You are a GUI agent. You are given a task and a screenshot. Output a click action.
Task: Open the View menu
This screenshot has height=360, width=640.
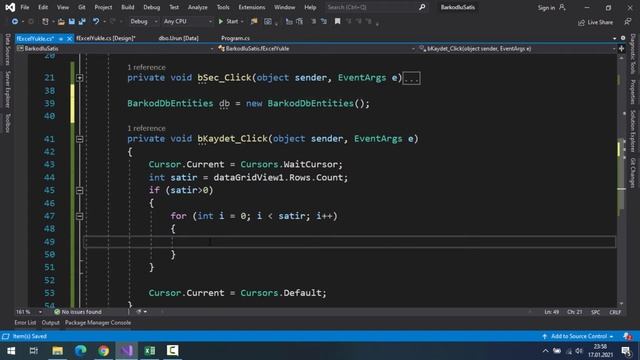point(63,7)
